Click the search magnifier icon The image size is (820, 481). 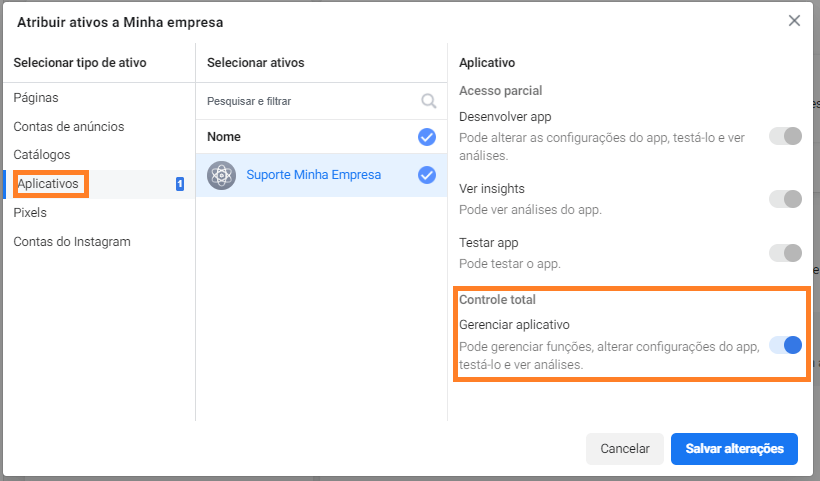coord(429,101)
